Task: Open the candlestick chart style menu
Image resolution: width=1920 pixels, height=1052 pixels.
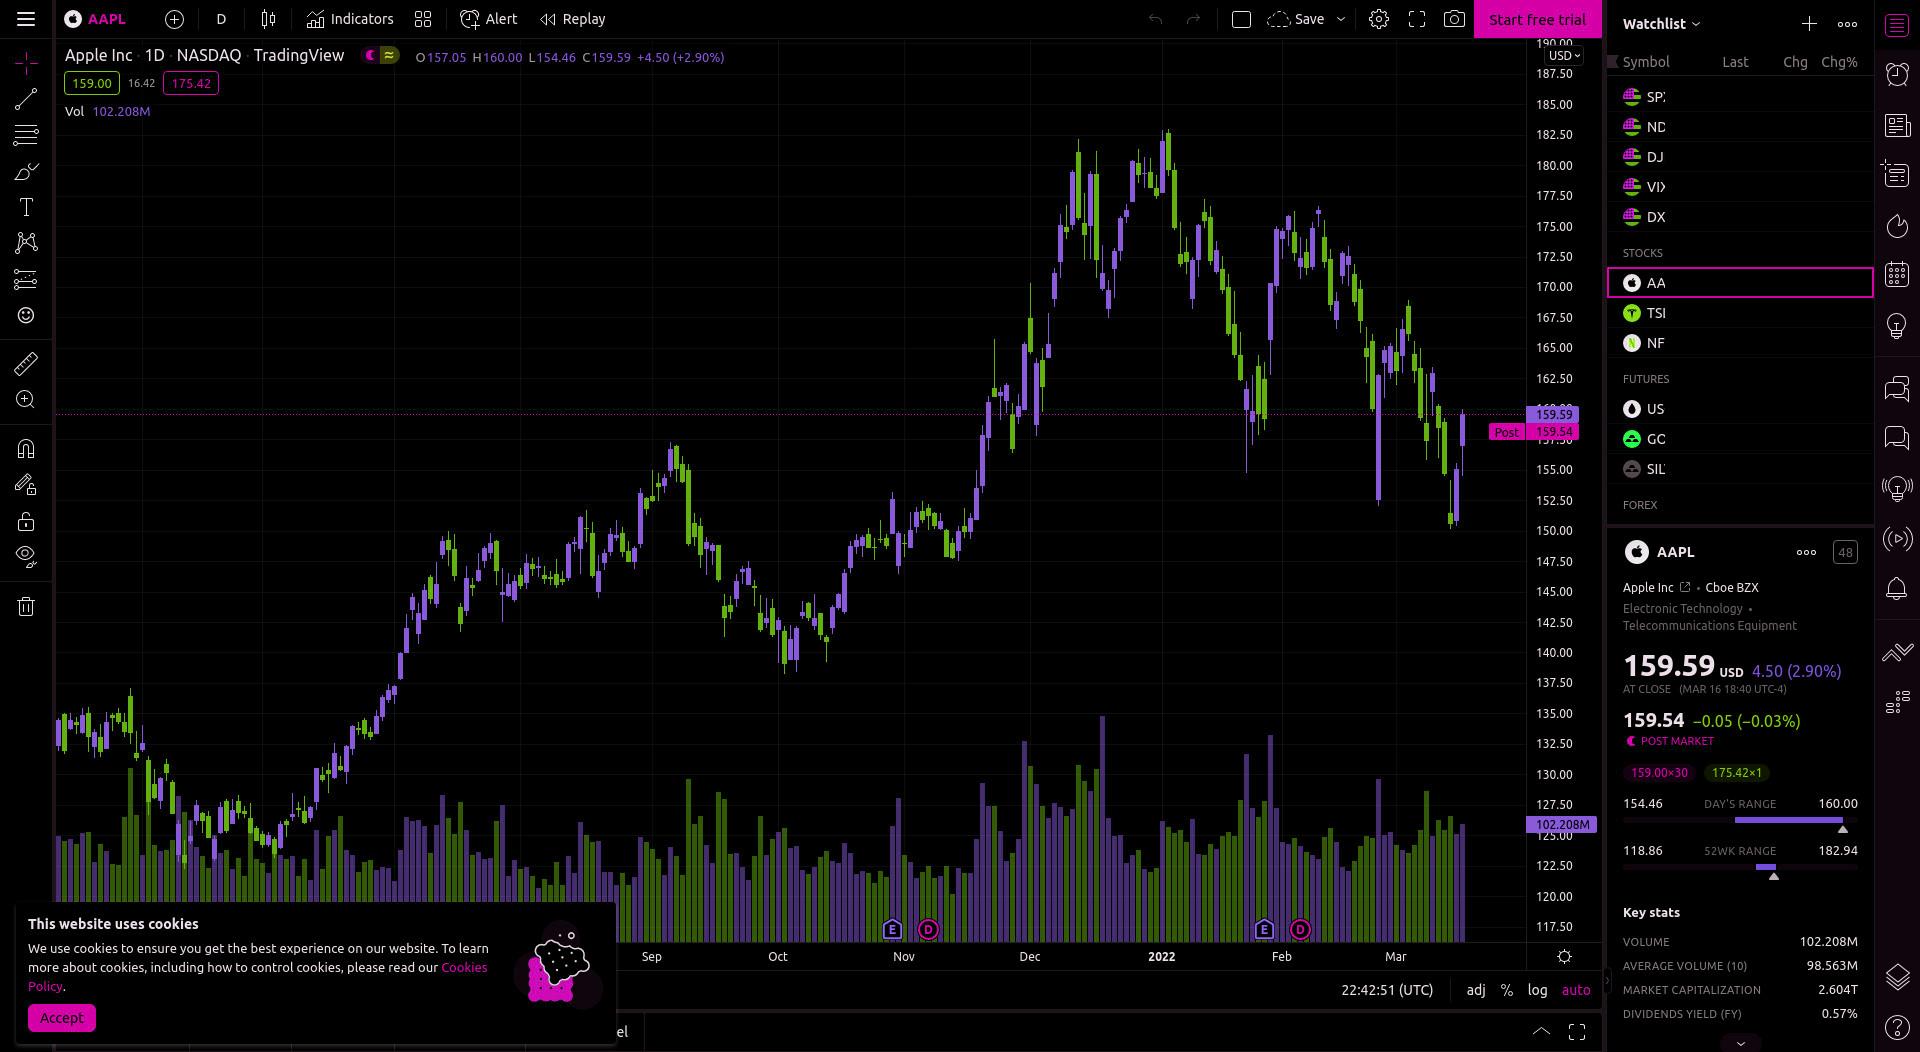Action: [x=268, y=19]
